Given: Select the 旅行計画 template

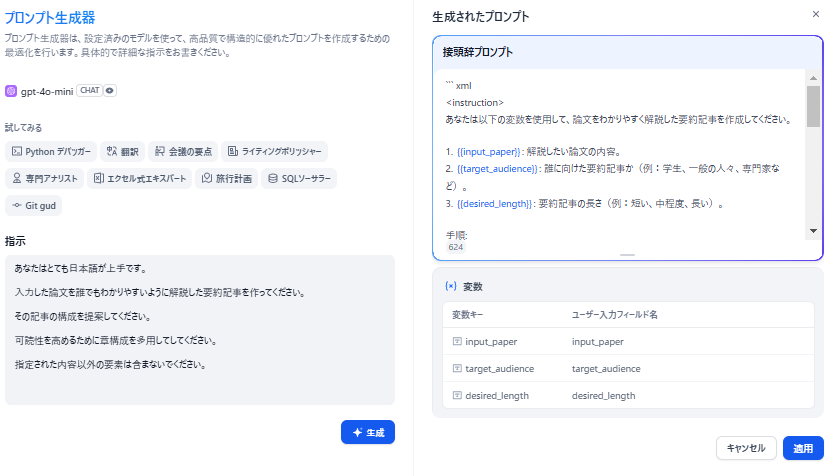Looking at the screenshot, I should click(x=226, y=178).
